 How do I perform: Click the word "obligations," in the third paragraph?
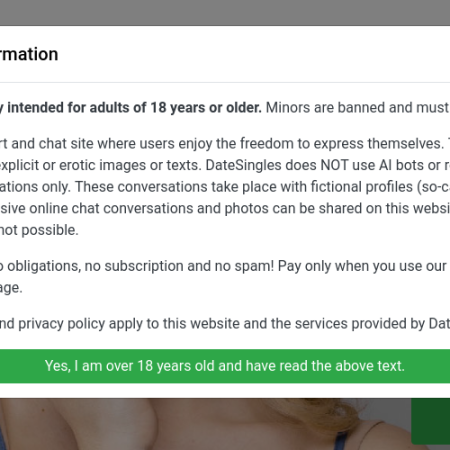click(44, 266)
